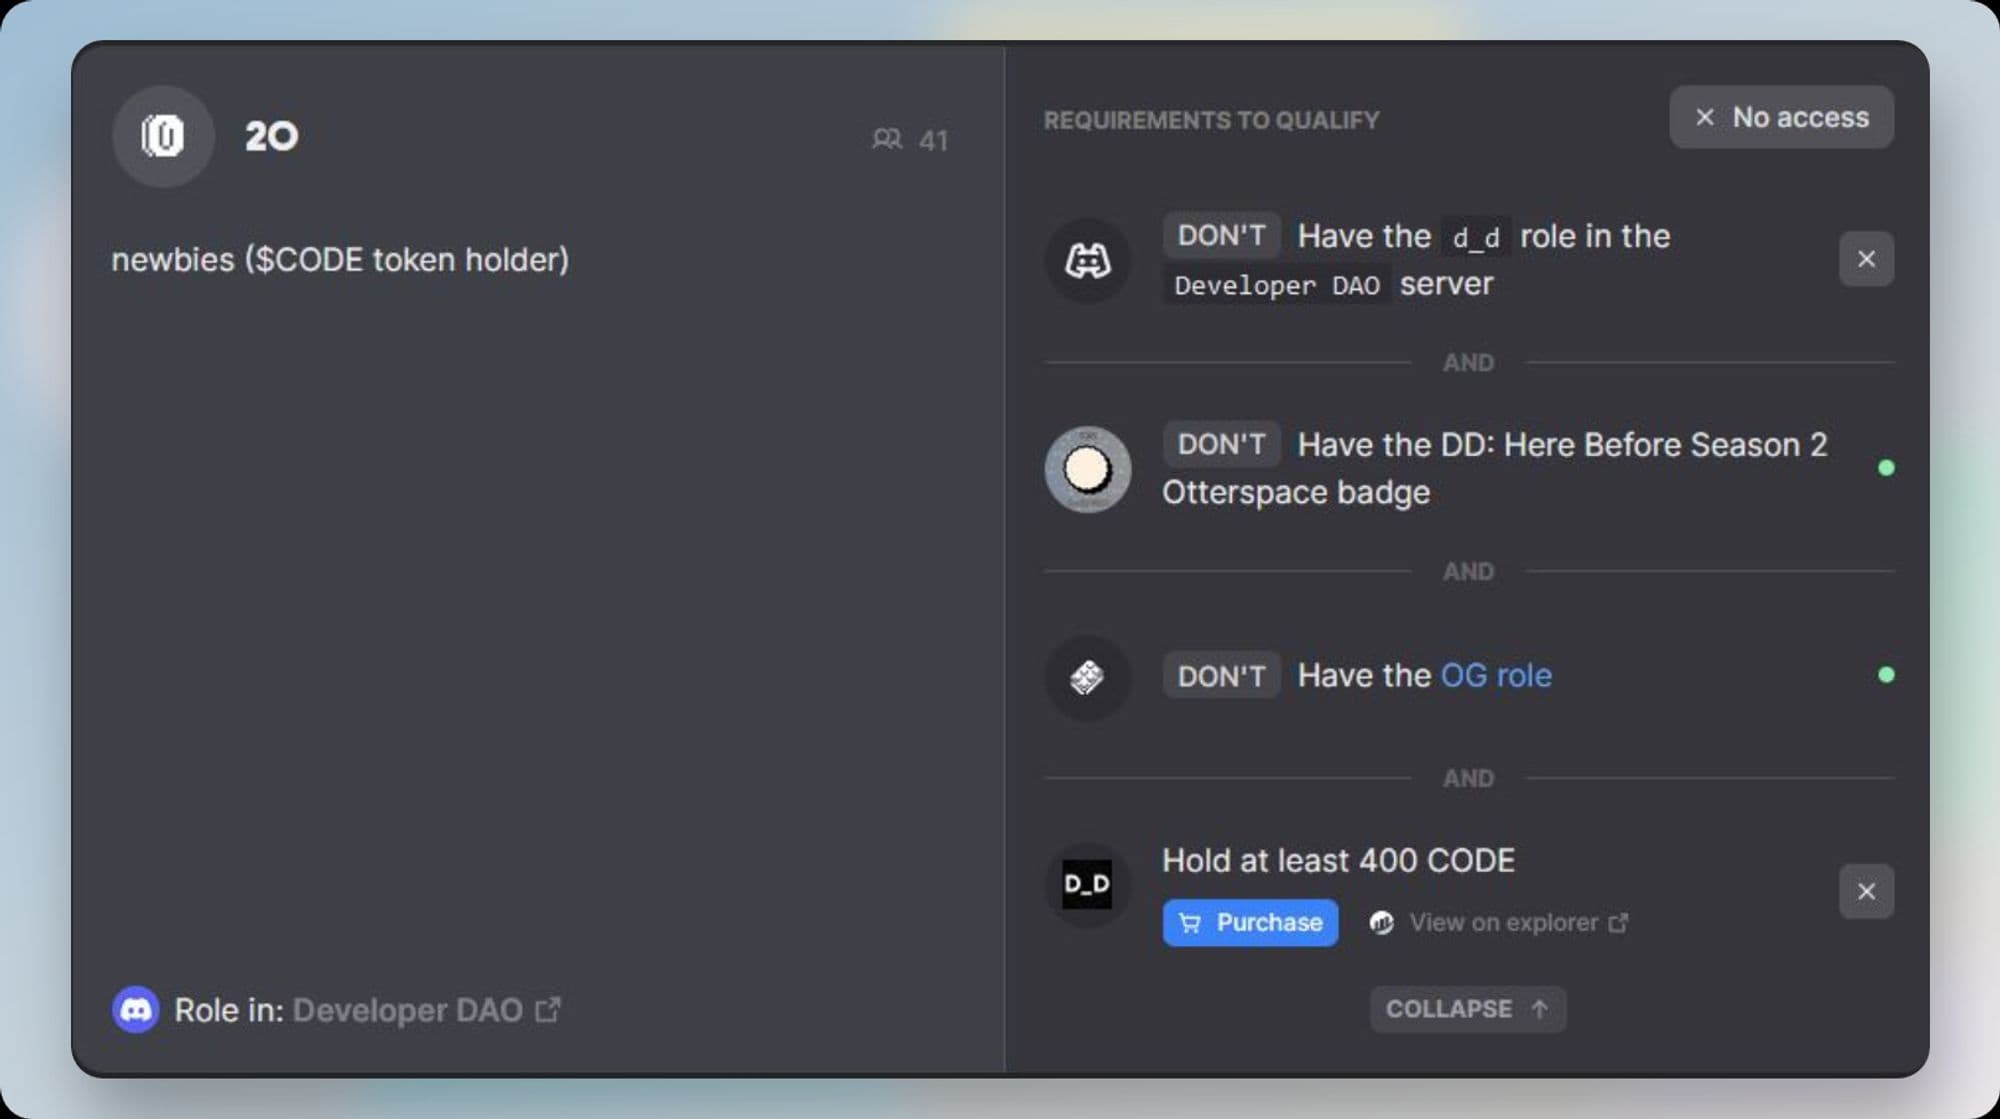Click the REQUIREMENTS TO QUALIFY heading
The image size is (2000, 1119).
(x=1211, y=120)
